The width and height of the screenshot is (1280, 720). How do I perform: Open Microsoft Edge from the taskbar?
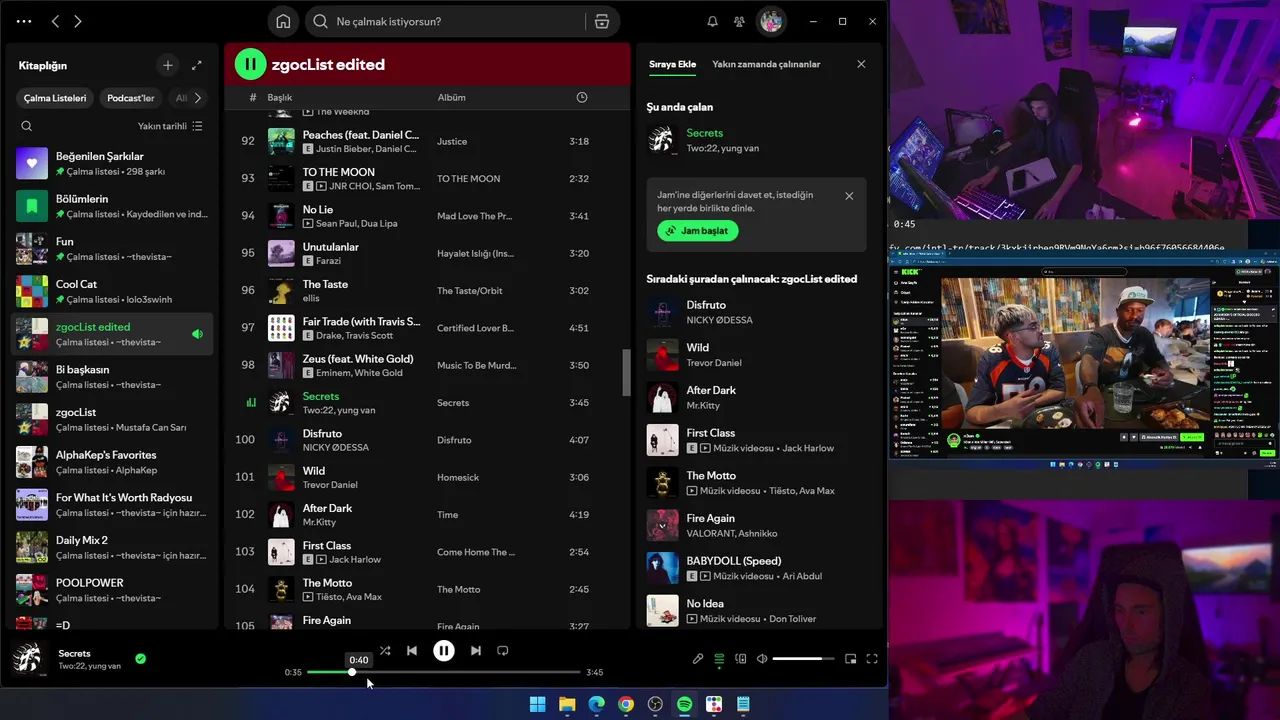[x=596, y=704]
